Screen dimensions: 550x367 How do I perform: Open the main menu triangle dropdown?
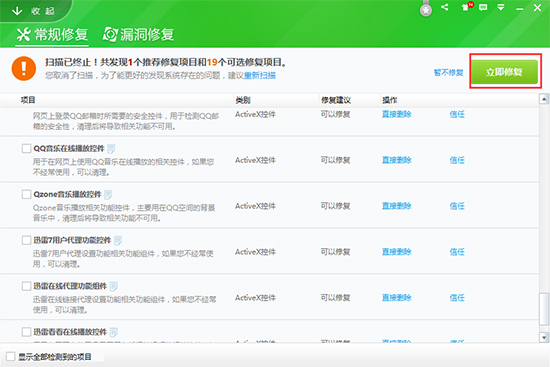point(501,7)
